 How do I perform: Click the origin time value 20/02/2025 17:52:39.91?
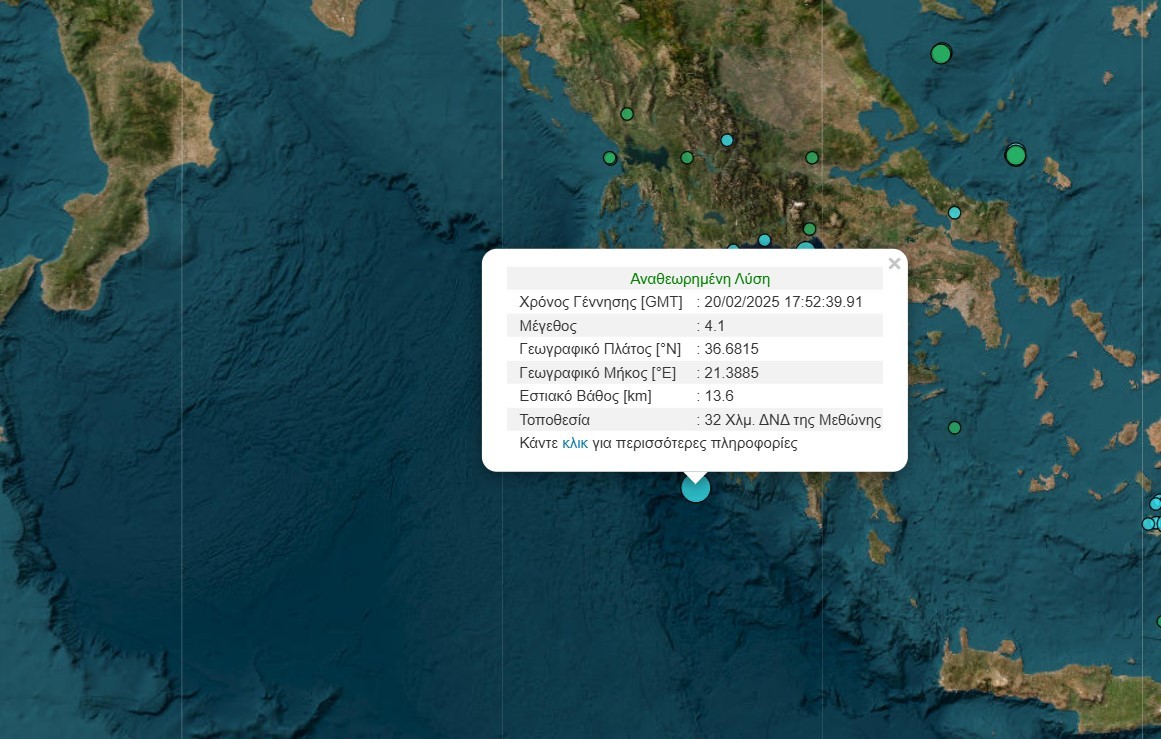click(x=783, y=302)
